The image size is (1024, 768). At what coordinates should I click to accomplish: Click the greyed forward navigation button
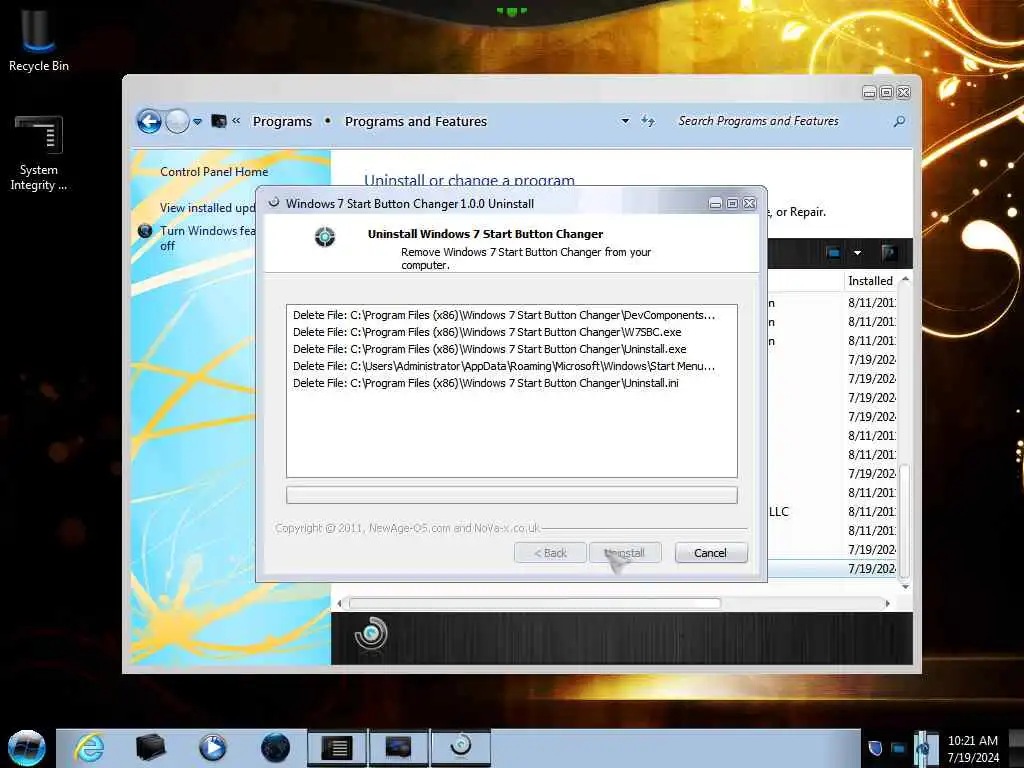177,121
